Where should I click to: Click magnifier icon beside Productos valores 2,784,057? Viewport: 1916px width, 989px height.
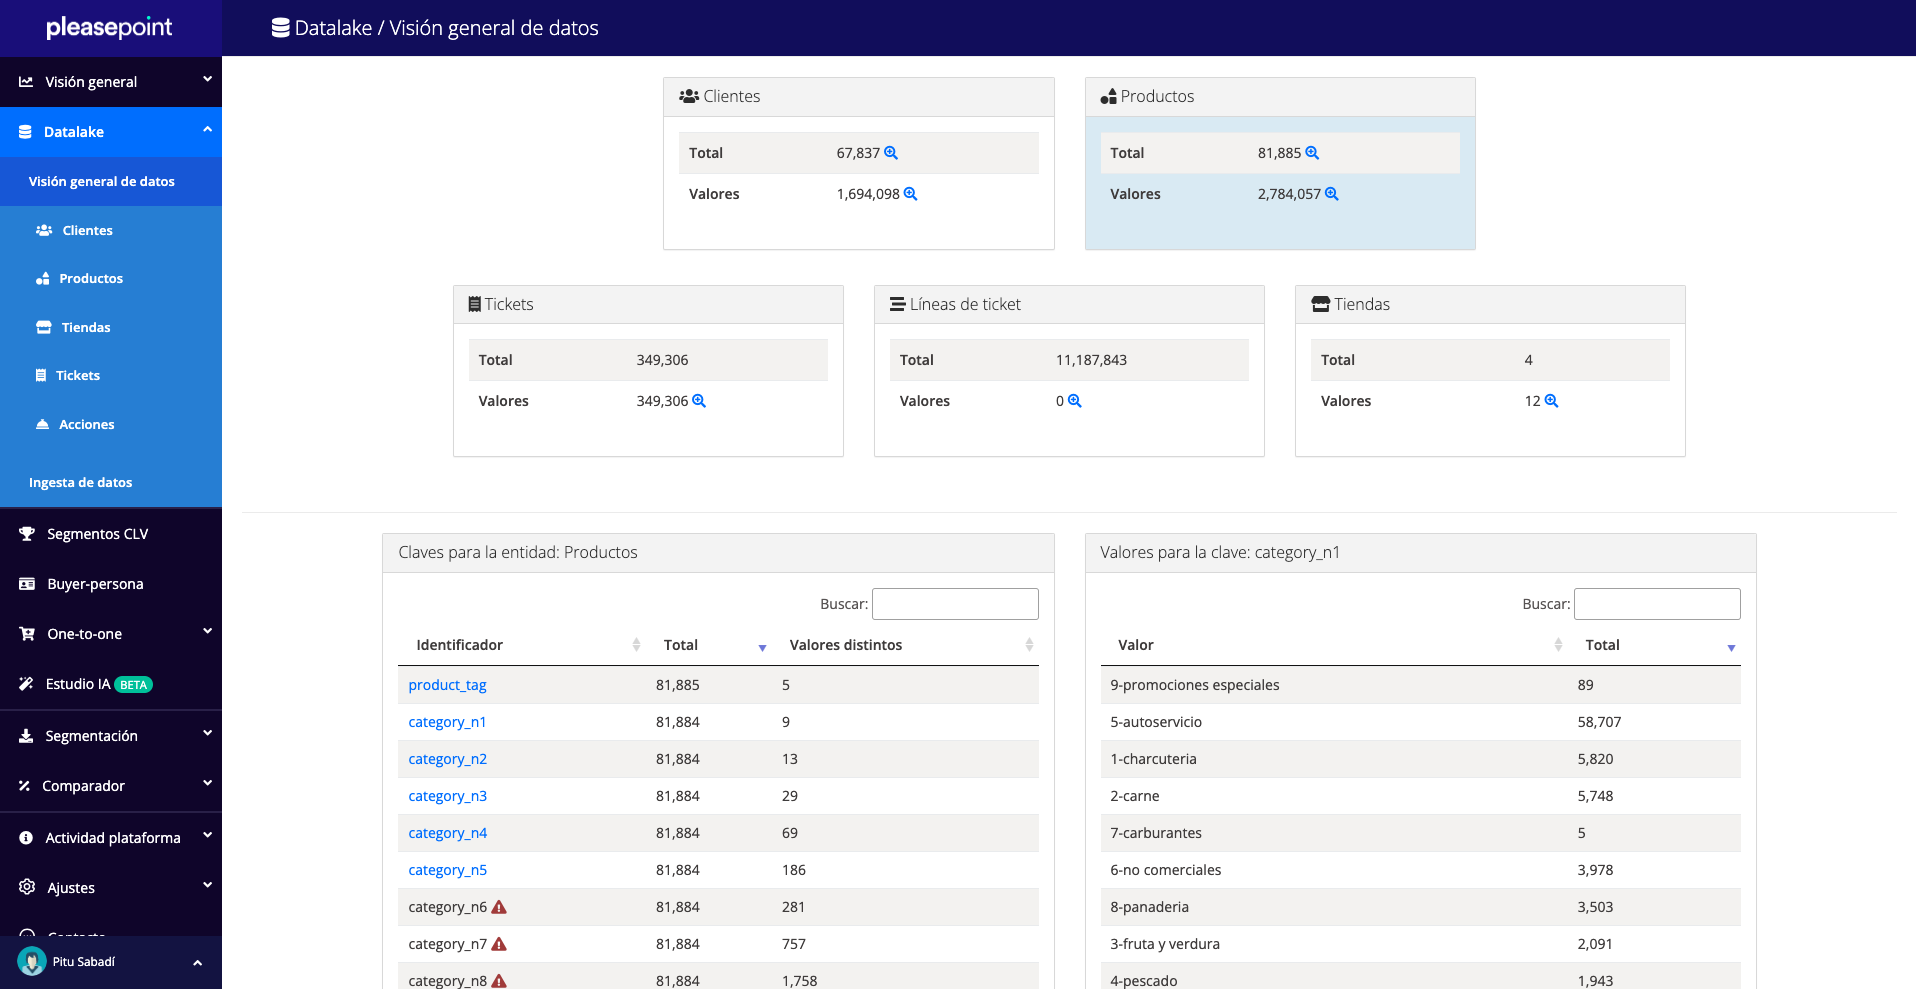point(1331,194)
